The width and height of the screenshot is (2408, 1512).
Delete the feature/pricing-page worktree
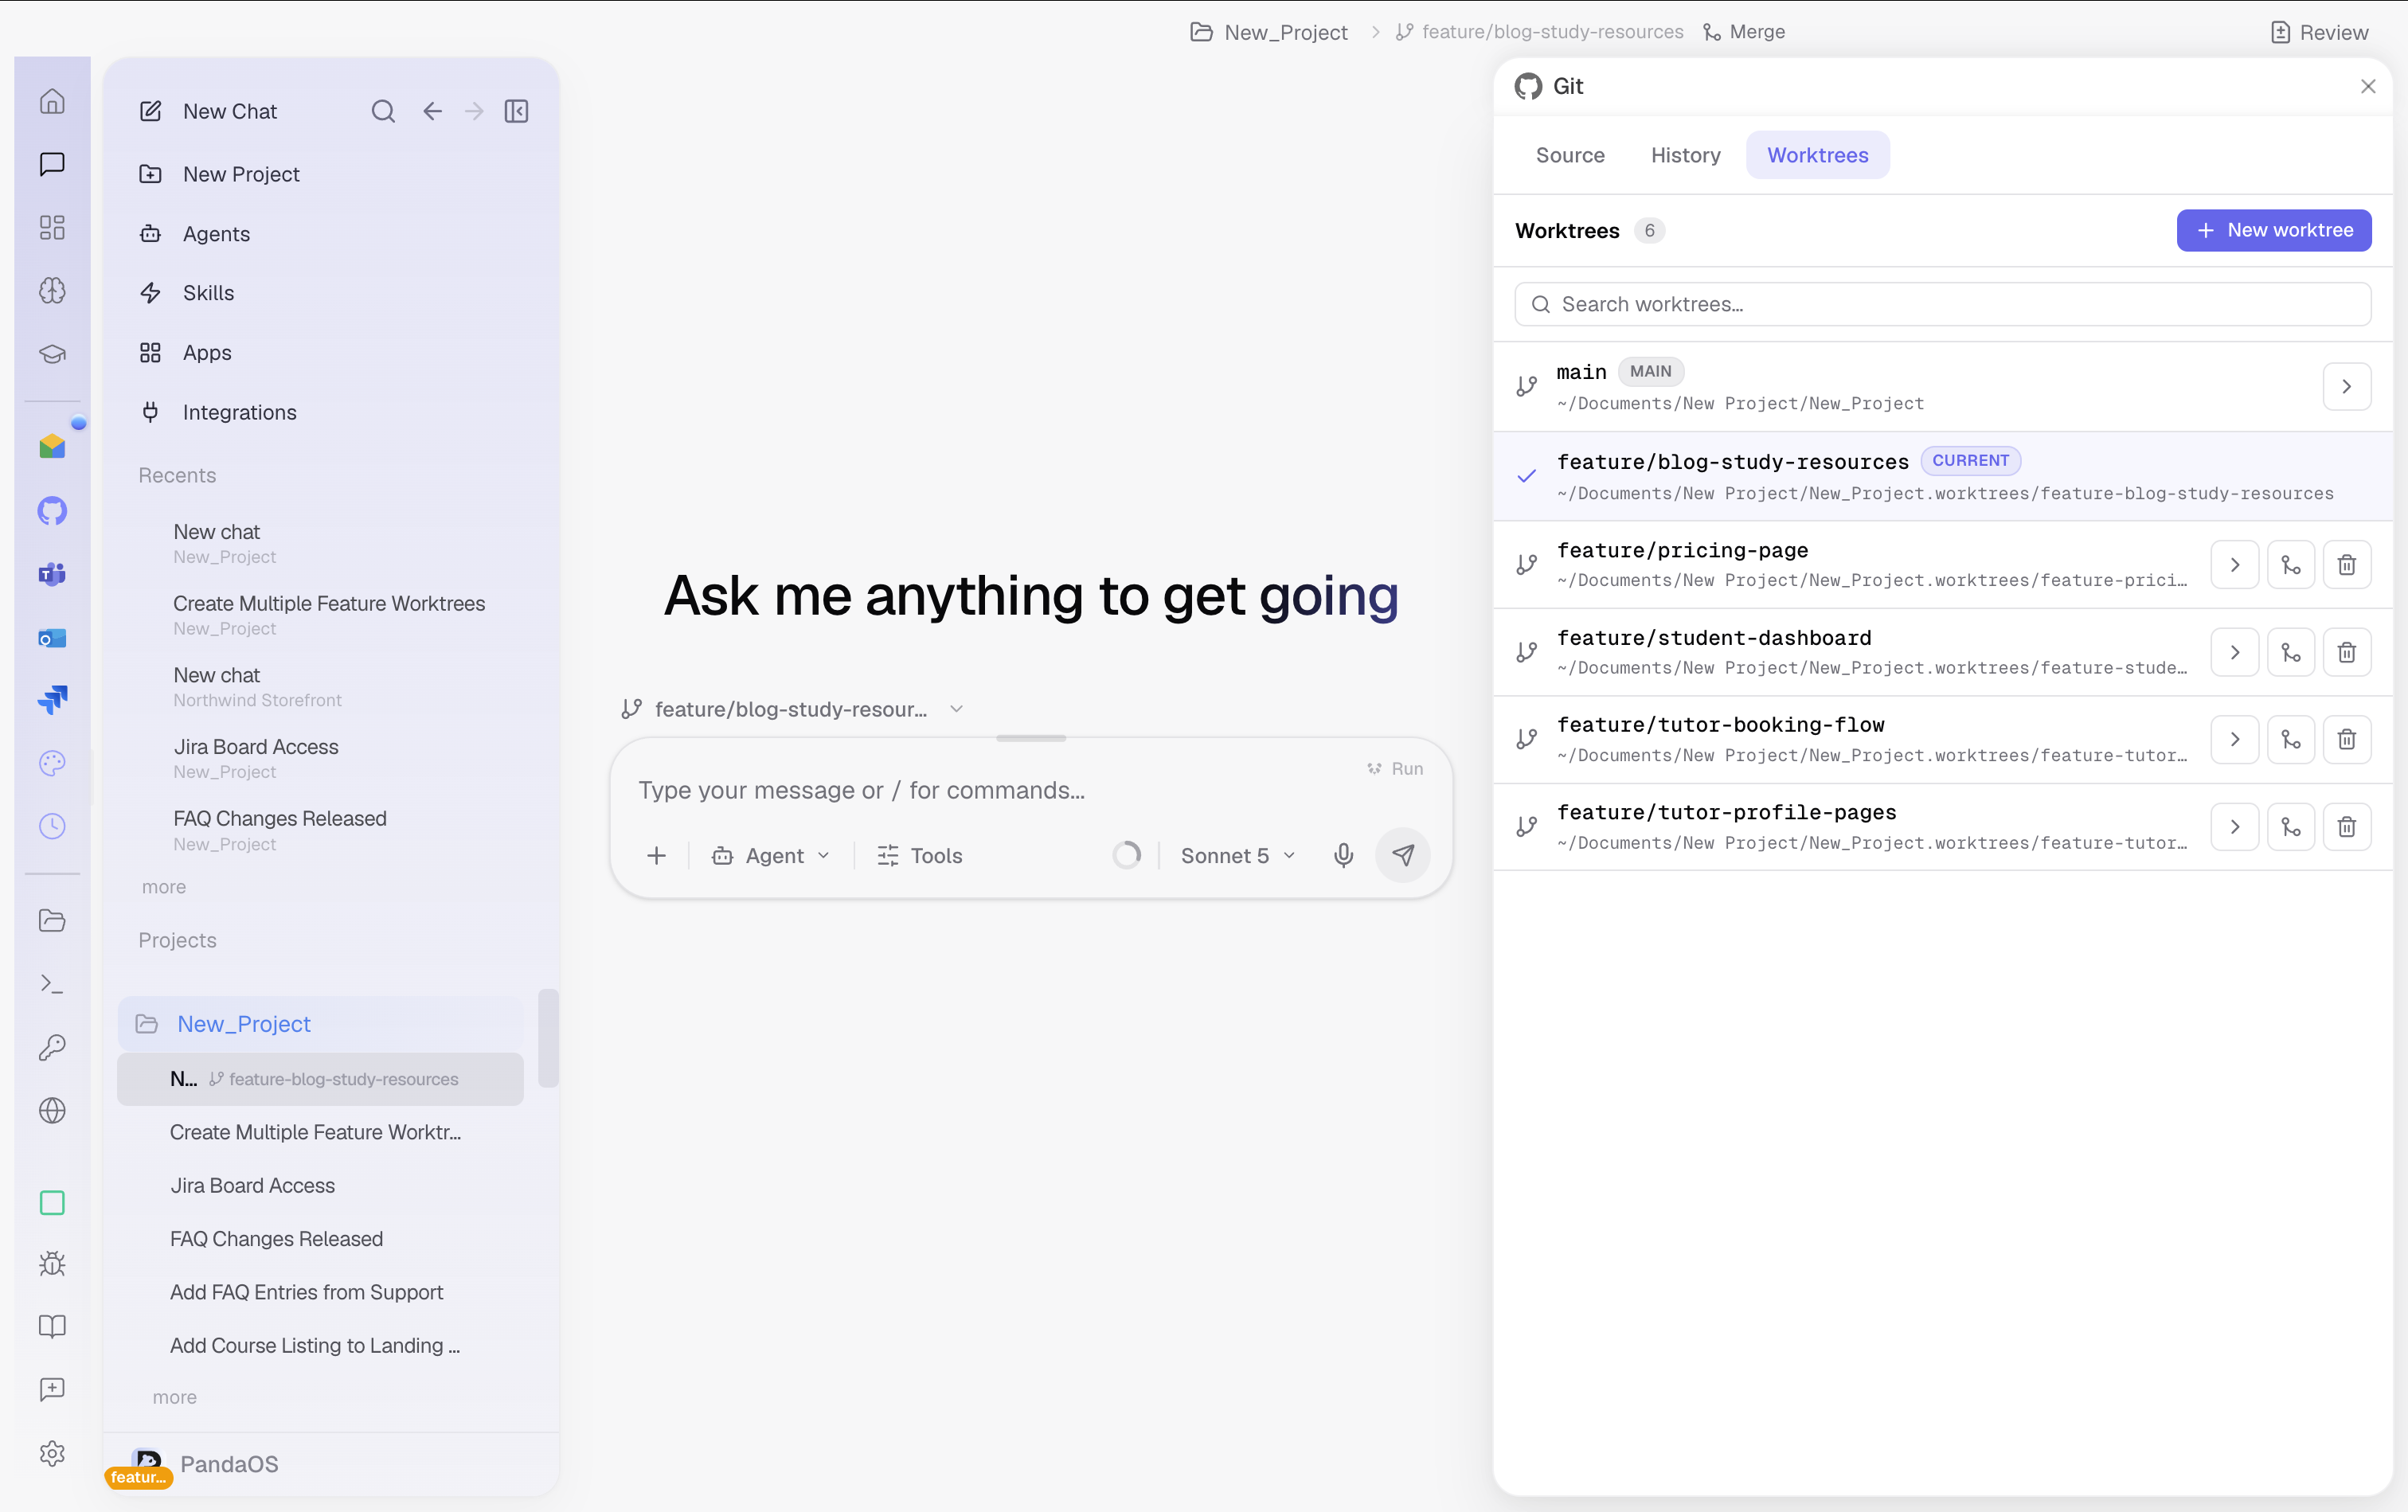[2346, 565]
